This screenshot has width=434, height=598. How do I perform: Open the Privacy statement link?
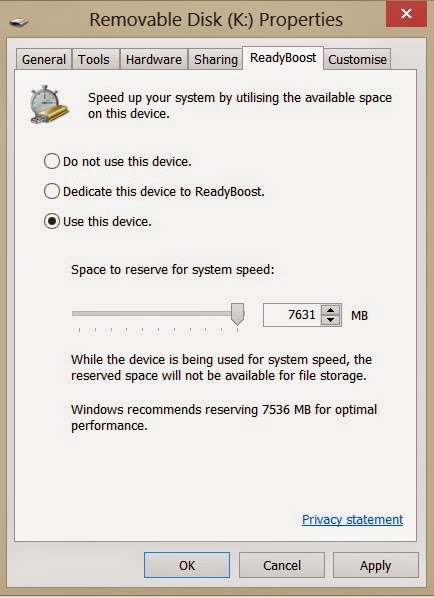click(352, 519)
